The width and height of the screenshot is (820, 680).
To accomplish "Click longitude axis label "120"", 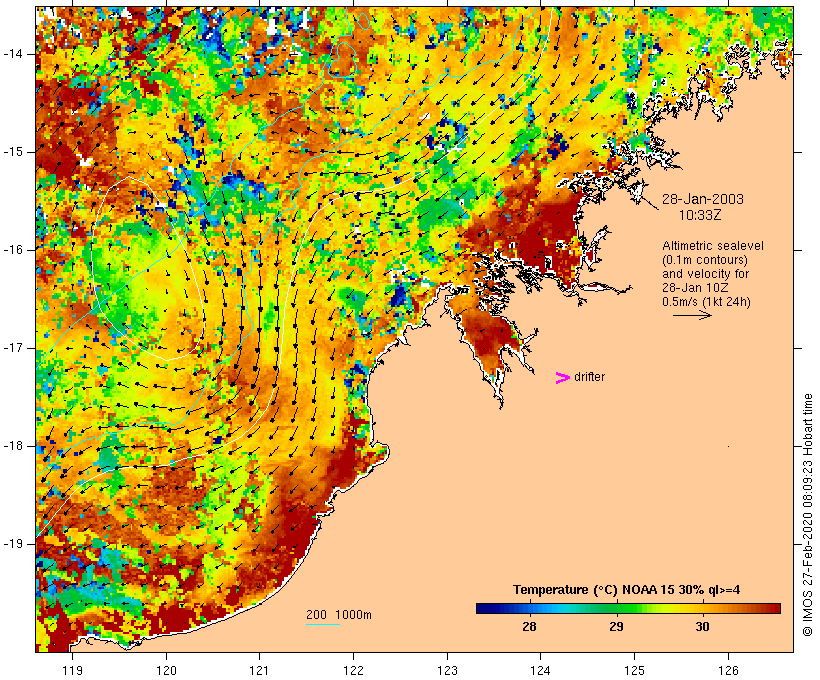I will [x=166, y=670].
